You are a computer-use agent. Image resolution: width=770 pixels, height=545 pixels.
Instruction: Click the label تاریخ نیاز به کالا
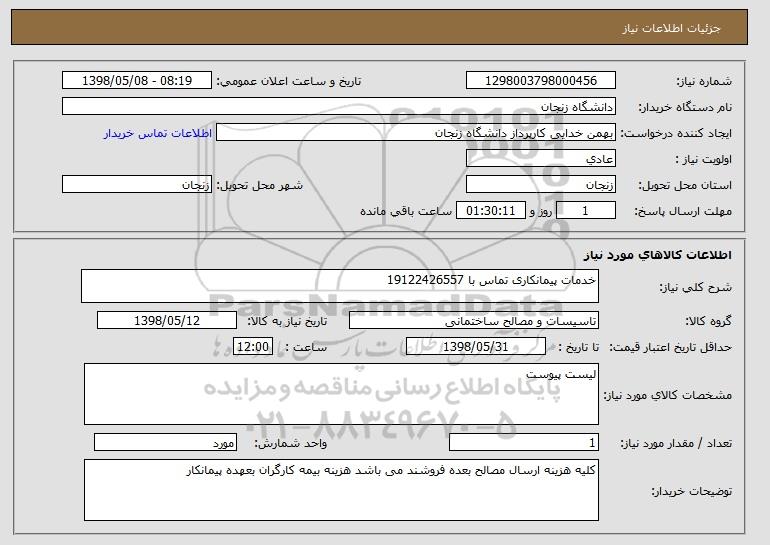pos(287,321)
